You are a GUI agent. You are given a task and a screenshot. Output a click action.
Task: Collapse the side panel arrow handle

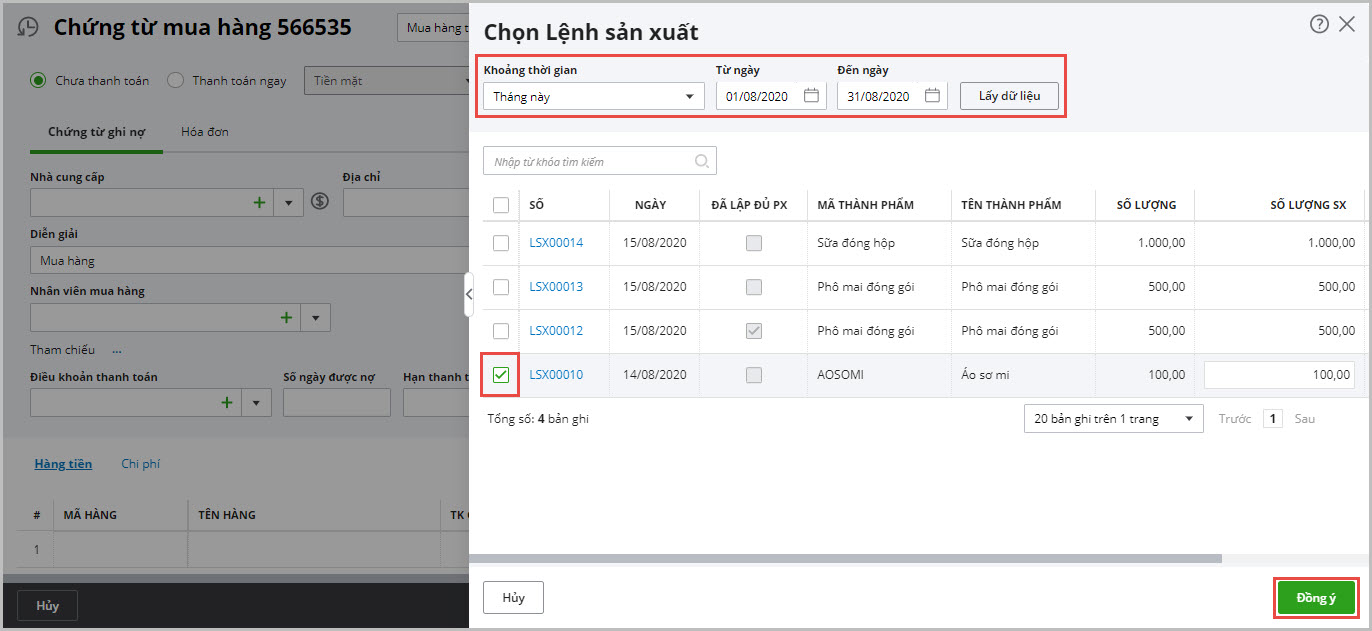click(468, 293)
